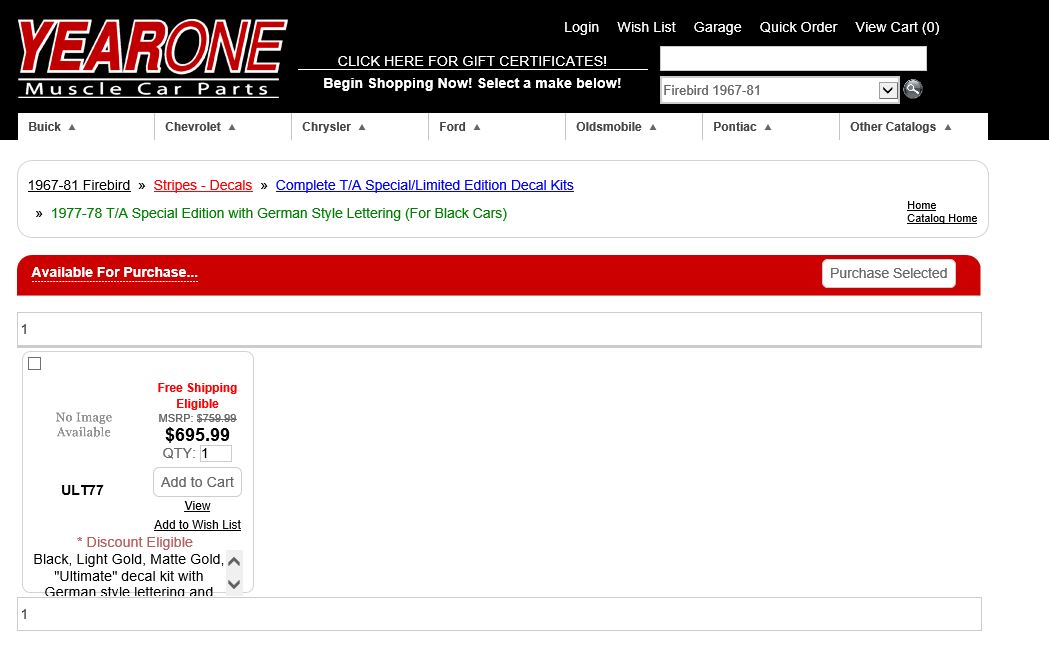Click the YearOne Muscle Car Parts logo
Image resolution: width=1049 pixels, height=661 pixels.
[153, 59]
